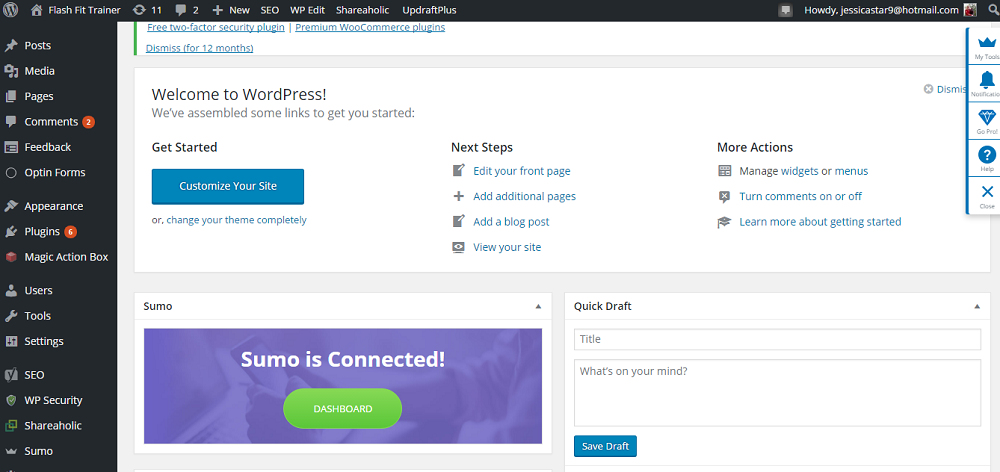Click Add a blog post link

coord(511,222)
